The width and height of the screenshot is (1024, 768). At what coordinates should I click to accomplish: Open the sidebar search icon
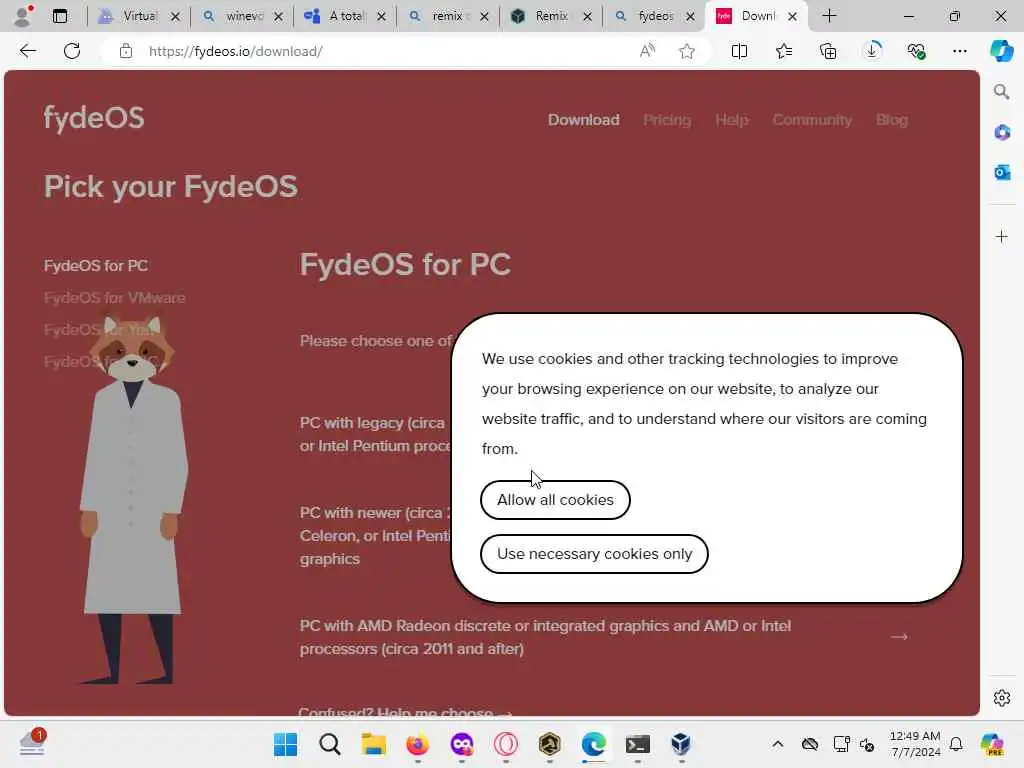coord(1002,91)
